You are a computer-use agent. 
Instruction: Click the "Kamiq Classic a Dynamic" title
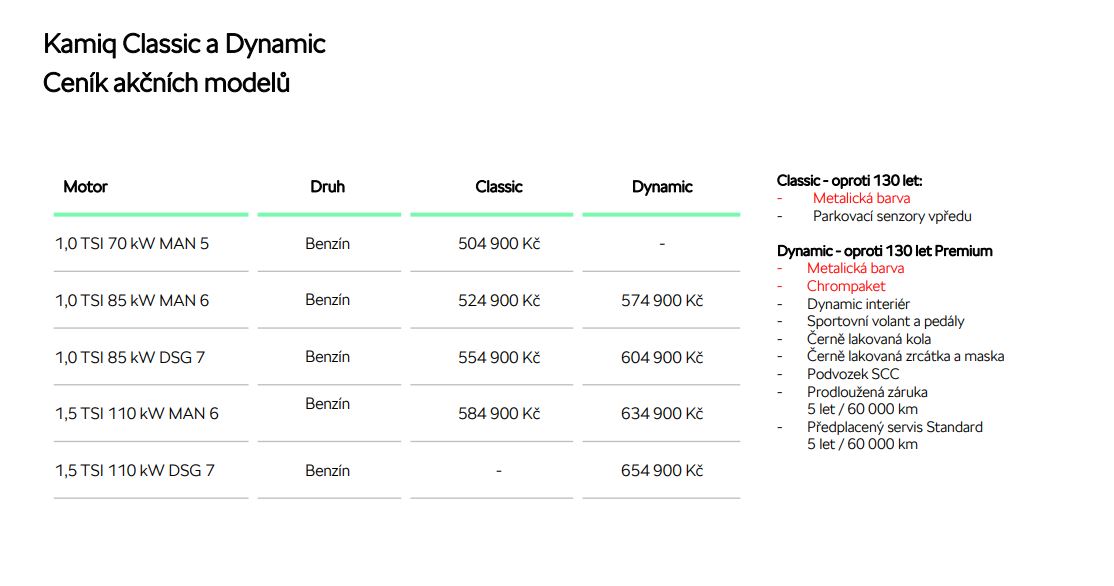coord(184,45)
